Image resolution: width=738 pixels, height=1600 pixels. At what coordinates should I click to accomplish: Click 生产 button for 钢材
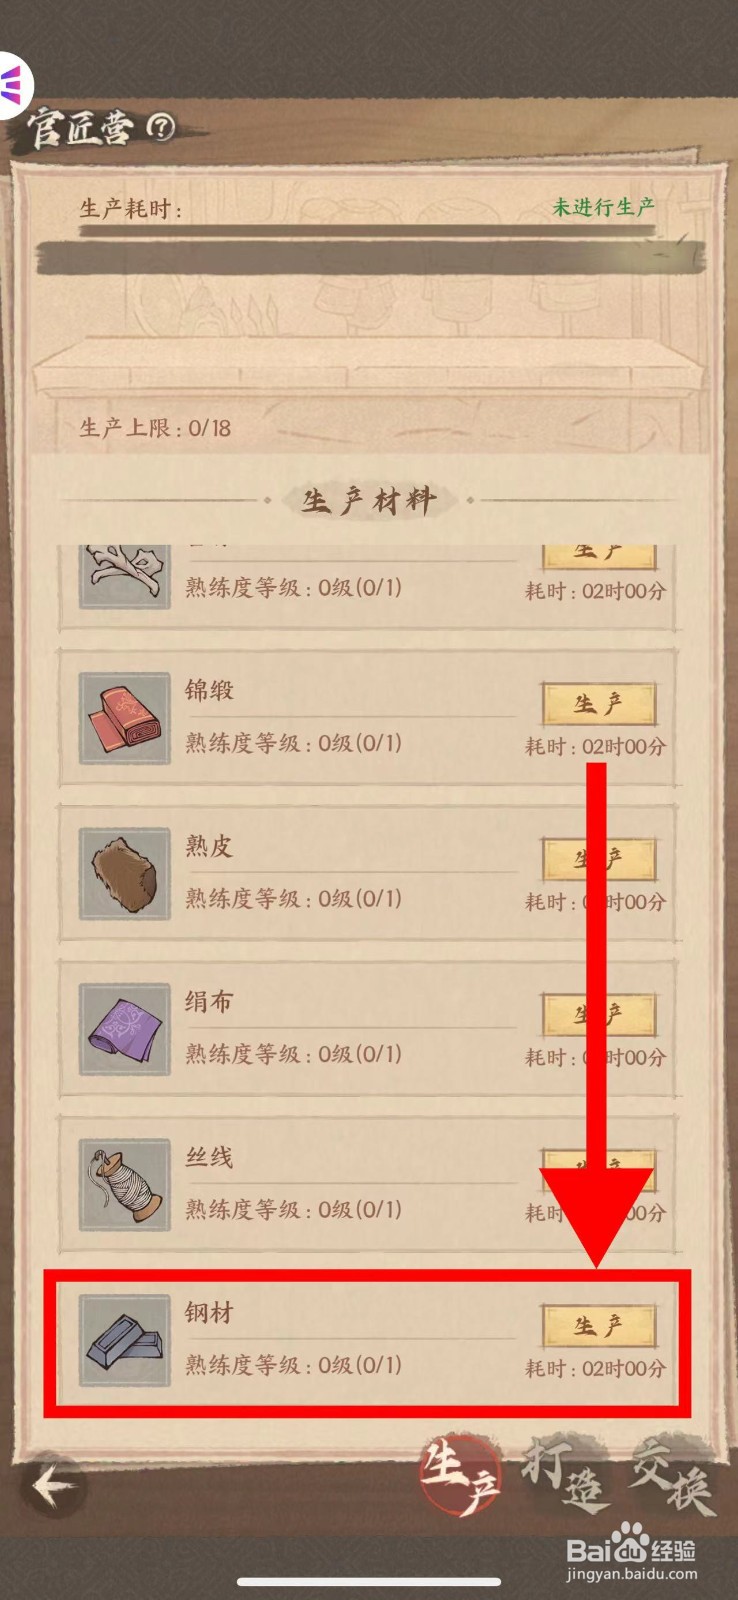pos(598,1327)
